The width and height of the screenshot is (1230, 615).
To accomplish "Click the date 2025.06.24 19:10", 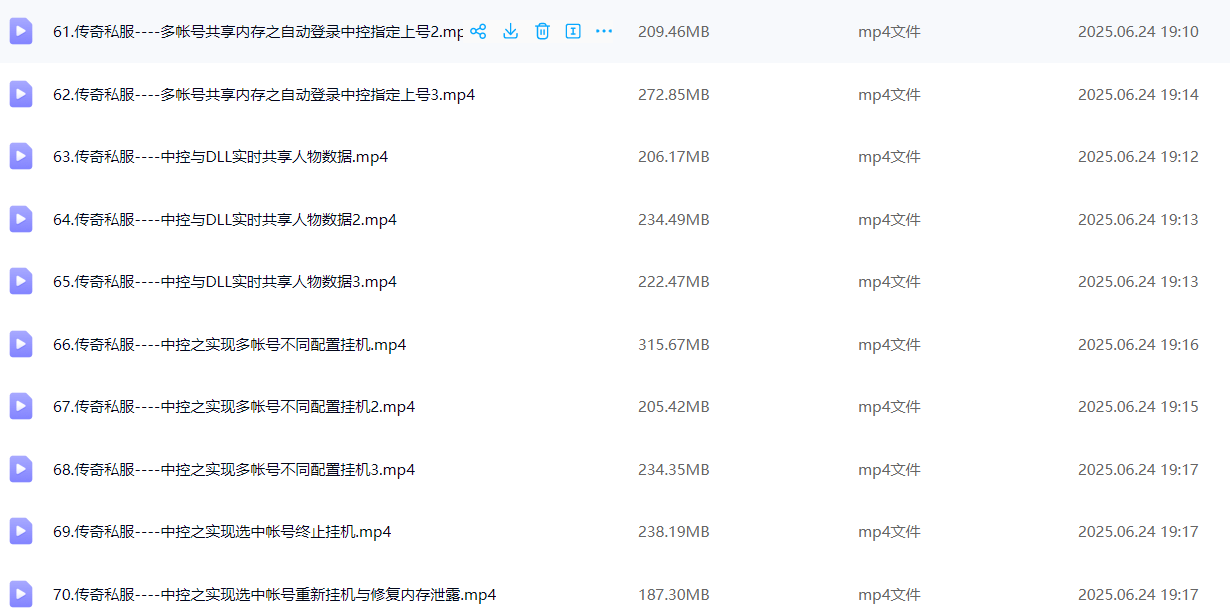I will click(1138, 32).
